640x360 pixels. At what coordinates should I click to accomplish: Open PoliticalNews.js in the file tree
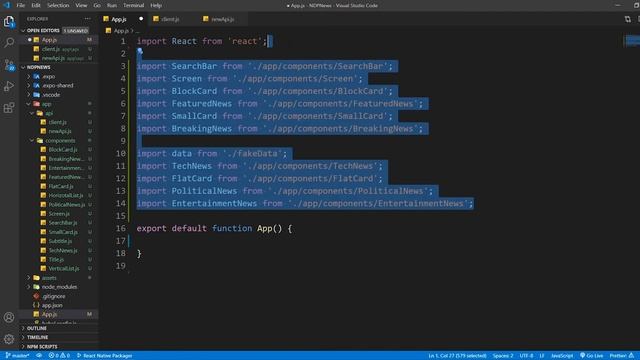(67, 204)
